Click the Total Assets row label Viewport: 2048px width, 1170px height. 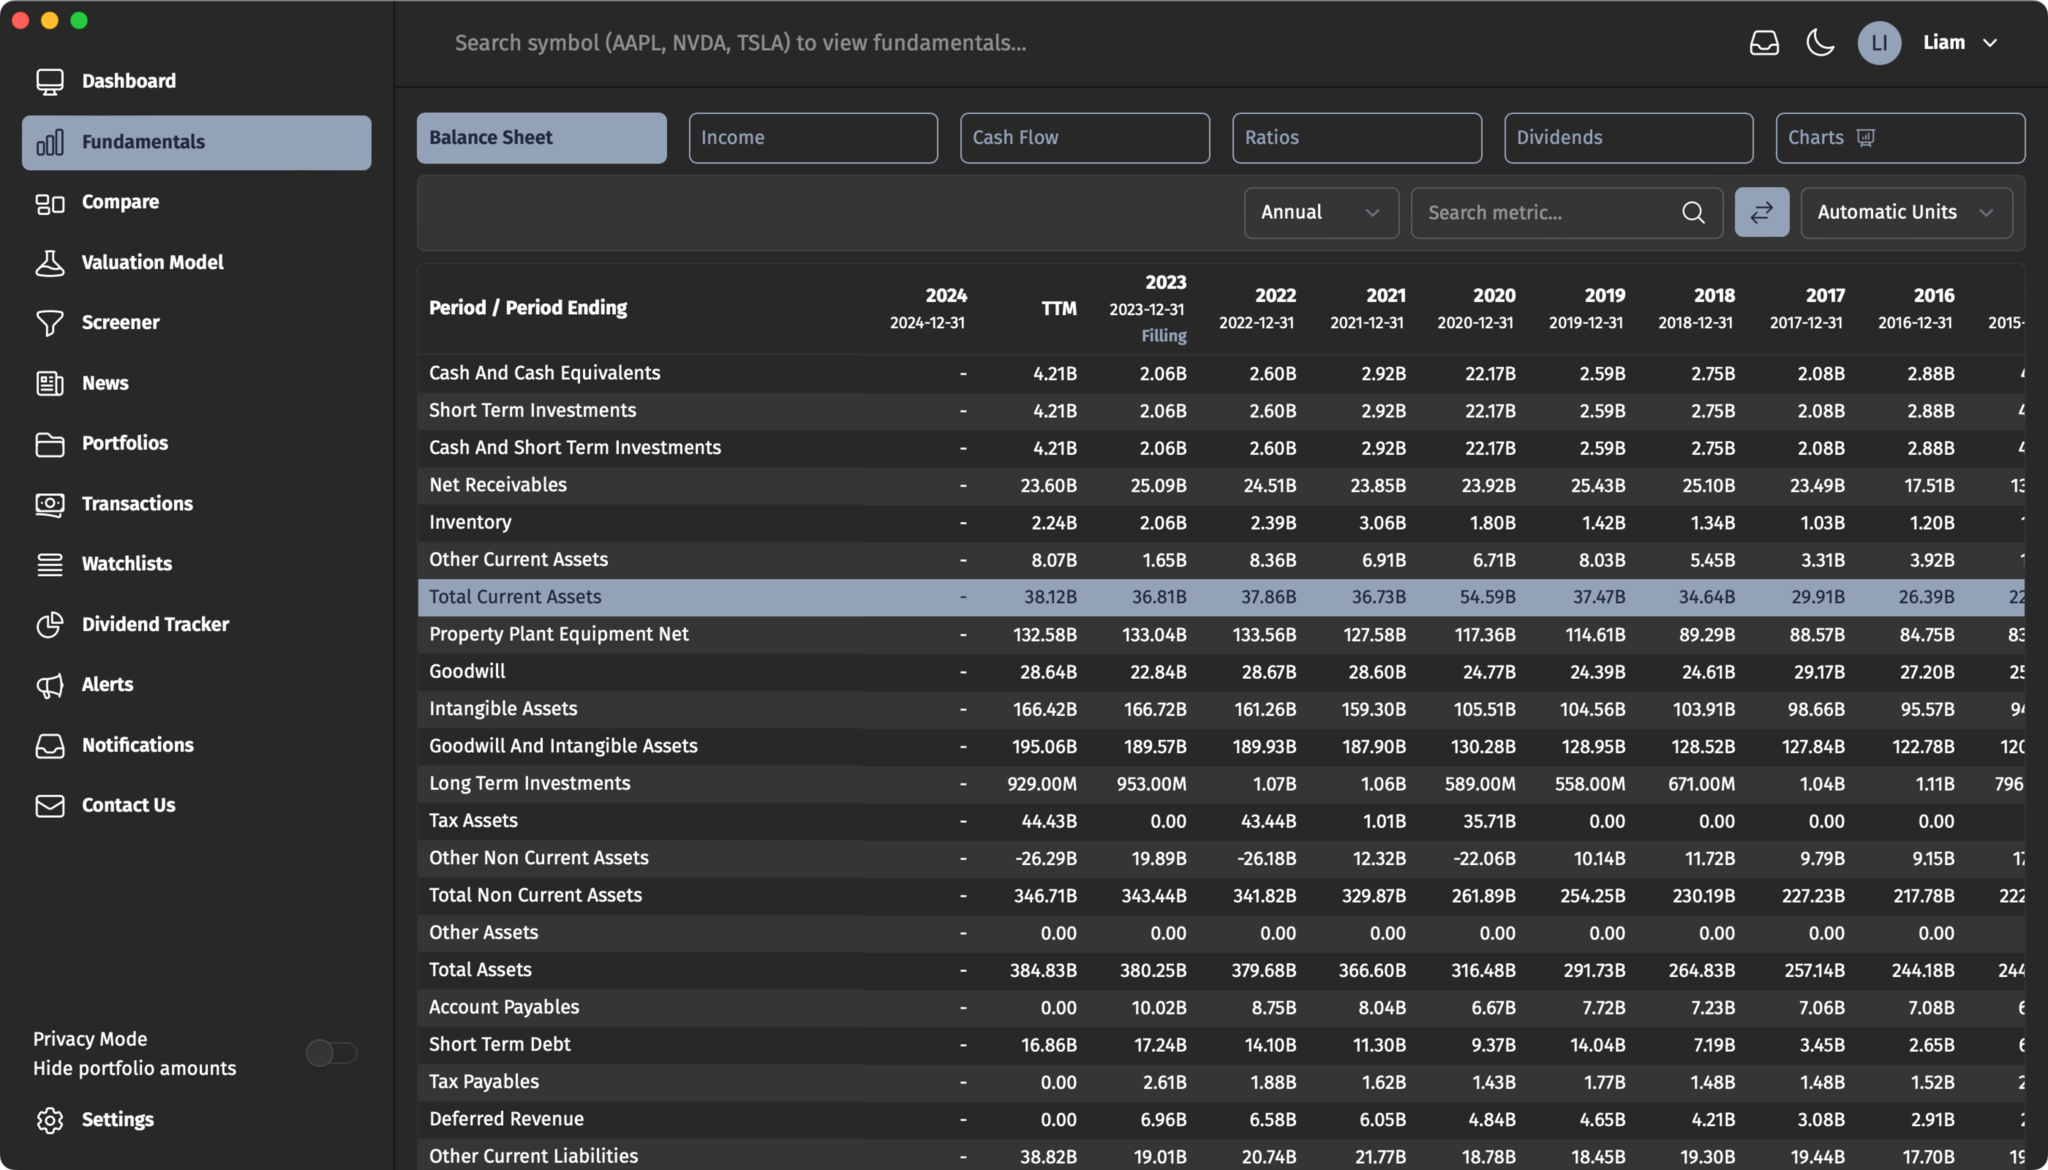[x=480, y=970]
